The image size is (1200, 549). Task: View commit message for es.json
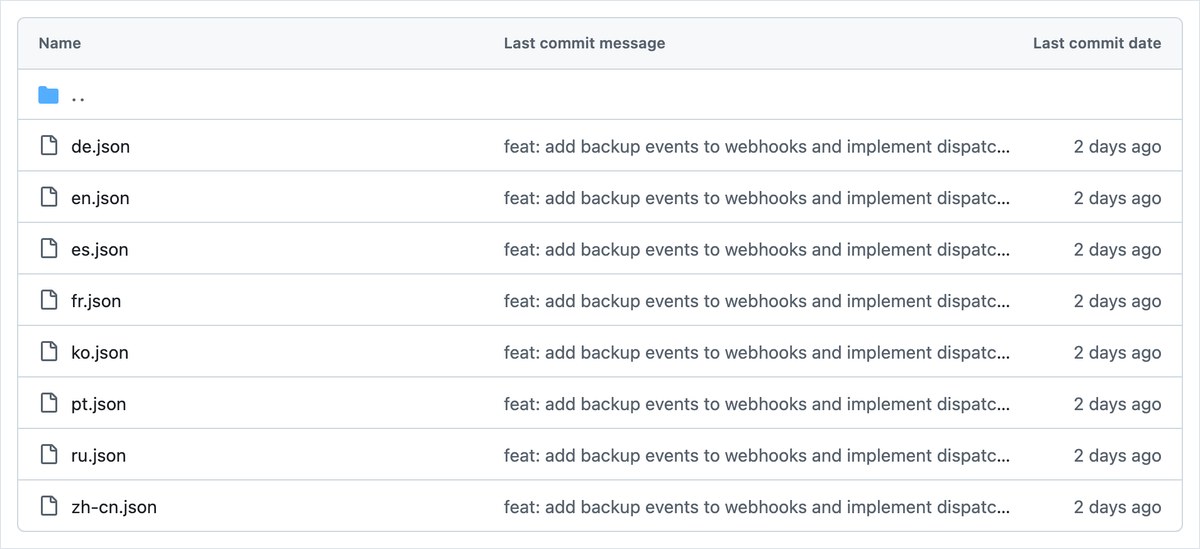click(757, 250)
